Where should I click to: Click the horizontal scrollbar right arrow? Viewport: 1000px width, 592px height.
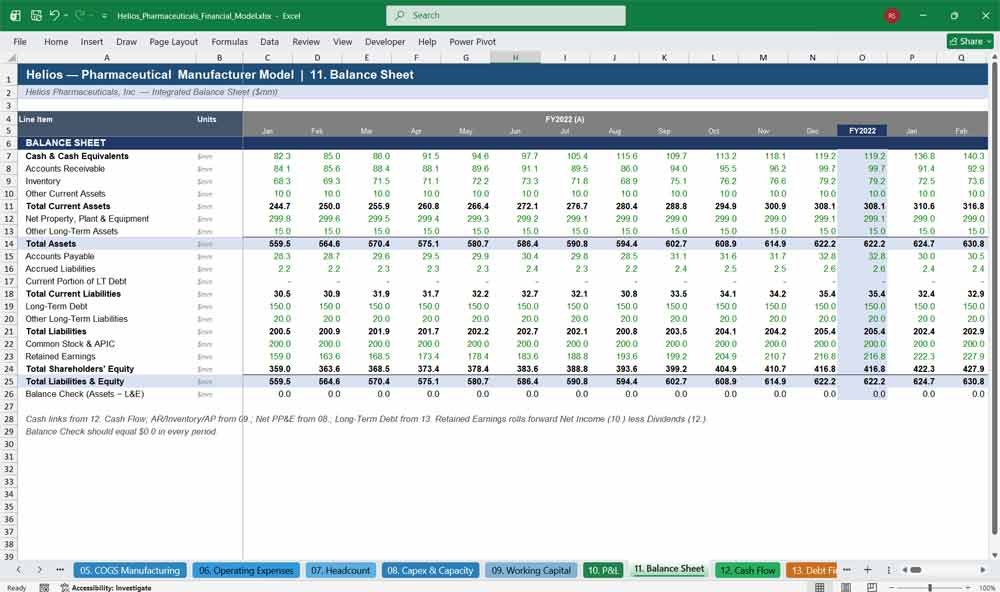coord(983,570)
